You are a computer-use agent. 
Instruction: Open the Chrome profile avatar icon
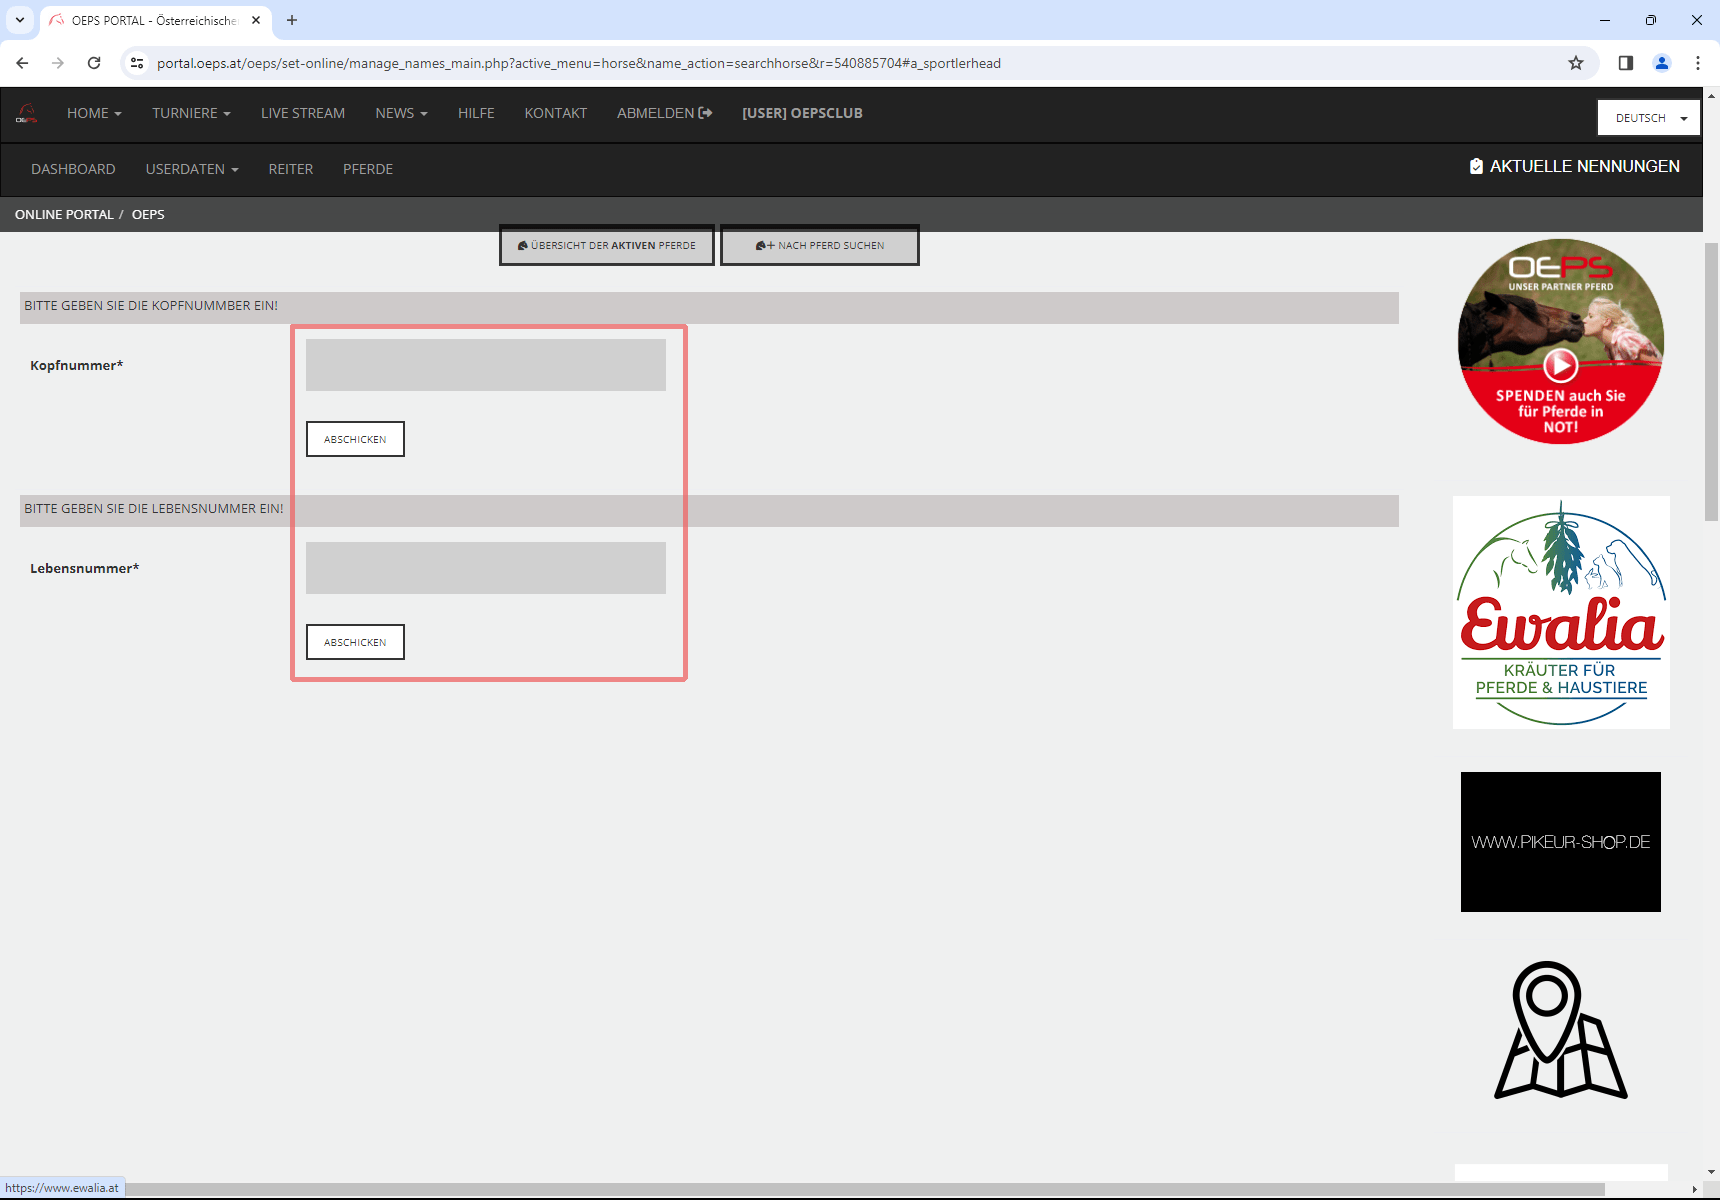pos(1662,63)
